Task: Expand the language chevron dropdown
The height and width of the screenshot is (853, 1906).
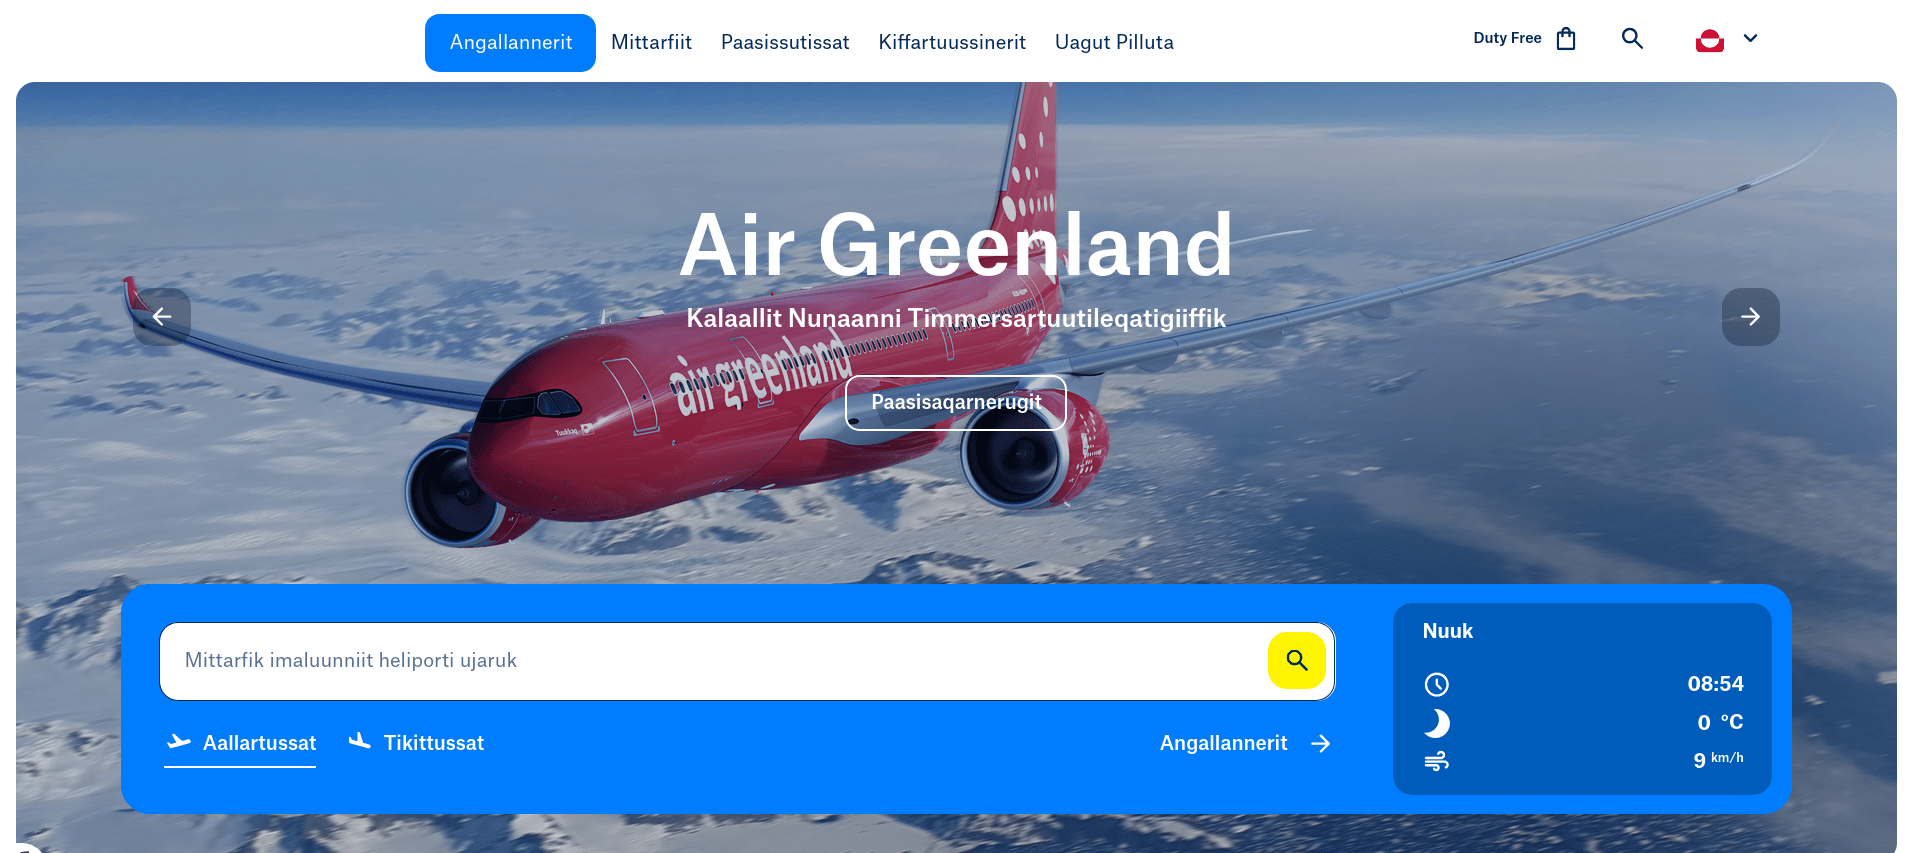Action: tap(1750, 38)
